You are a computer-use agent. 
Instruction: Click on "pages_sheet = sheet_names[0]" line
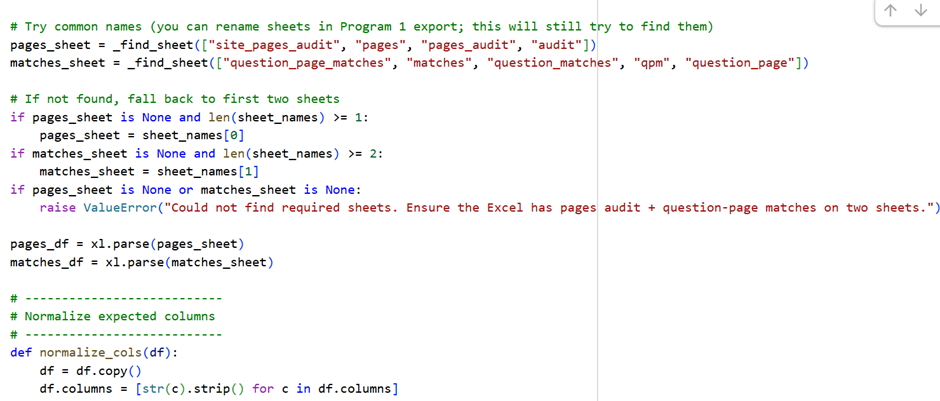point(142,135)
